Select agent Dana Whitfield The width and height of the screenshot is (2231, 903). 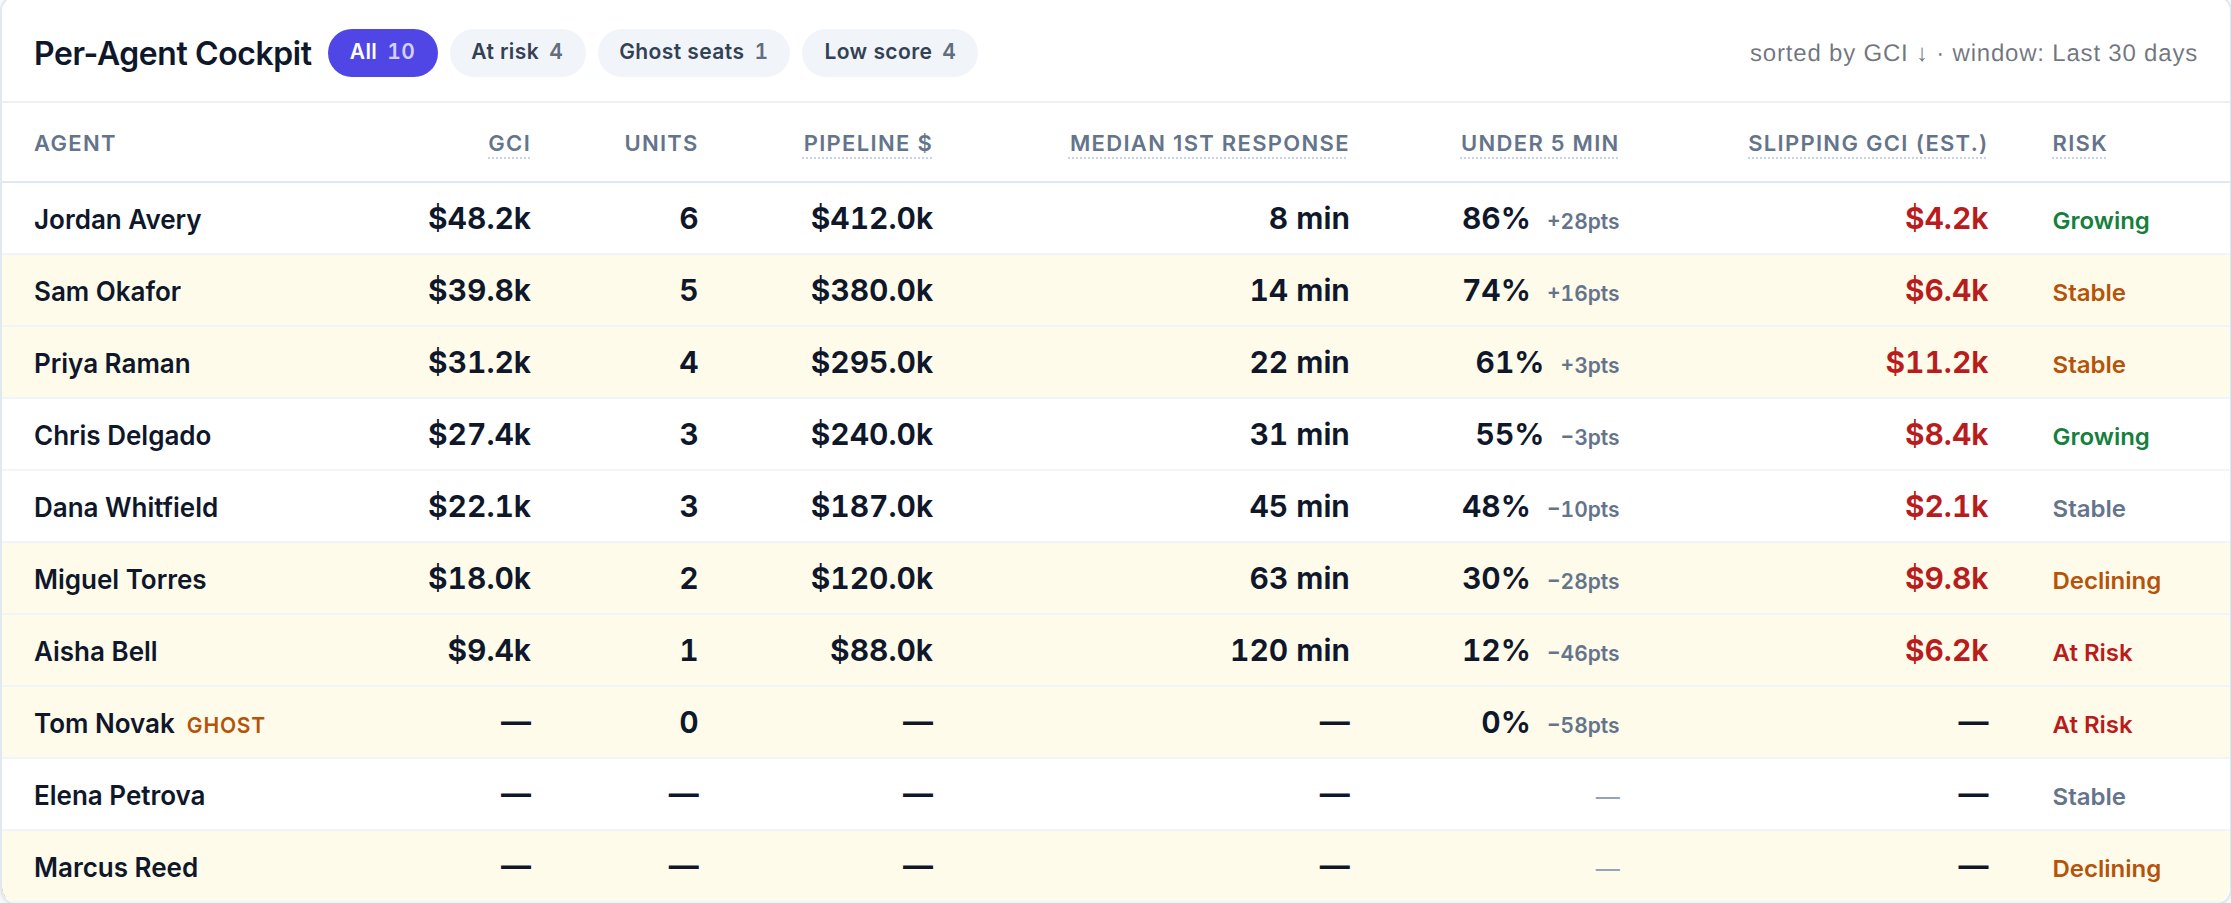(x=126, y=507)
